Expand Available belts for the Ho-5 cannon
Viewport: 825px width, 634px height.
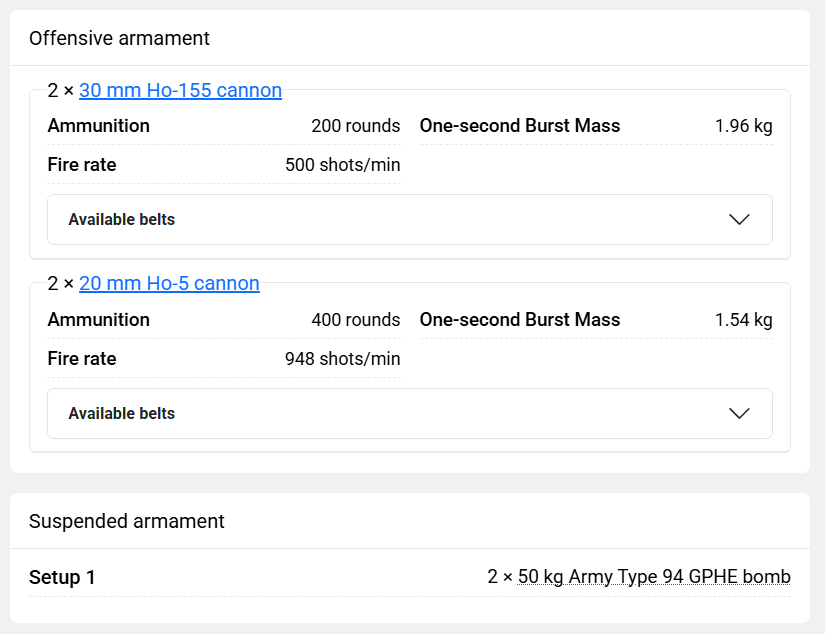pos(122,414)
